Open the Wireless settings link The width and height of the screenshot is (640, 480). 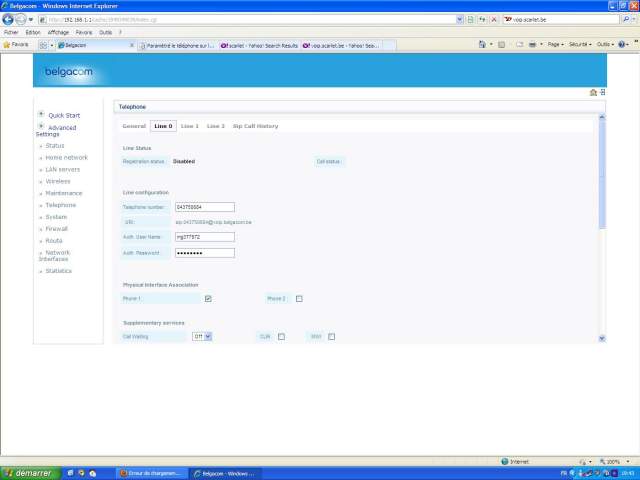(58, 181)
